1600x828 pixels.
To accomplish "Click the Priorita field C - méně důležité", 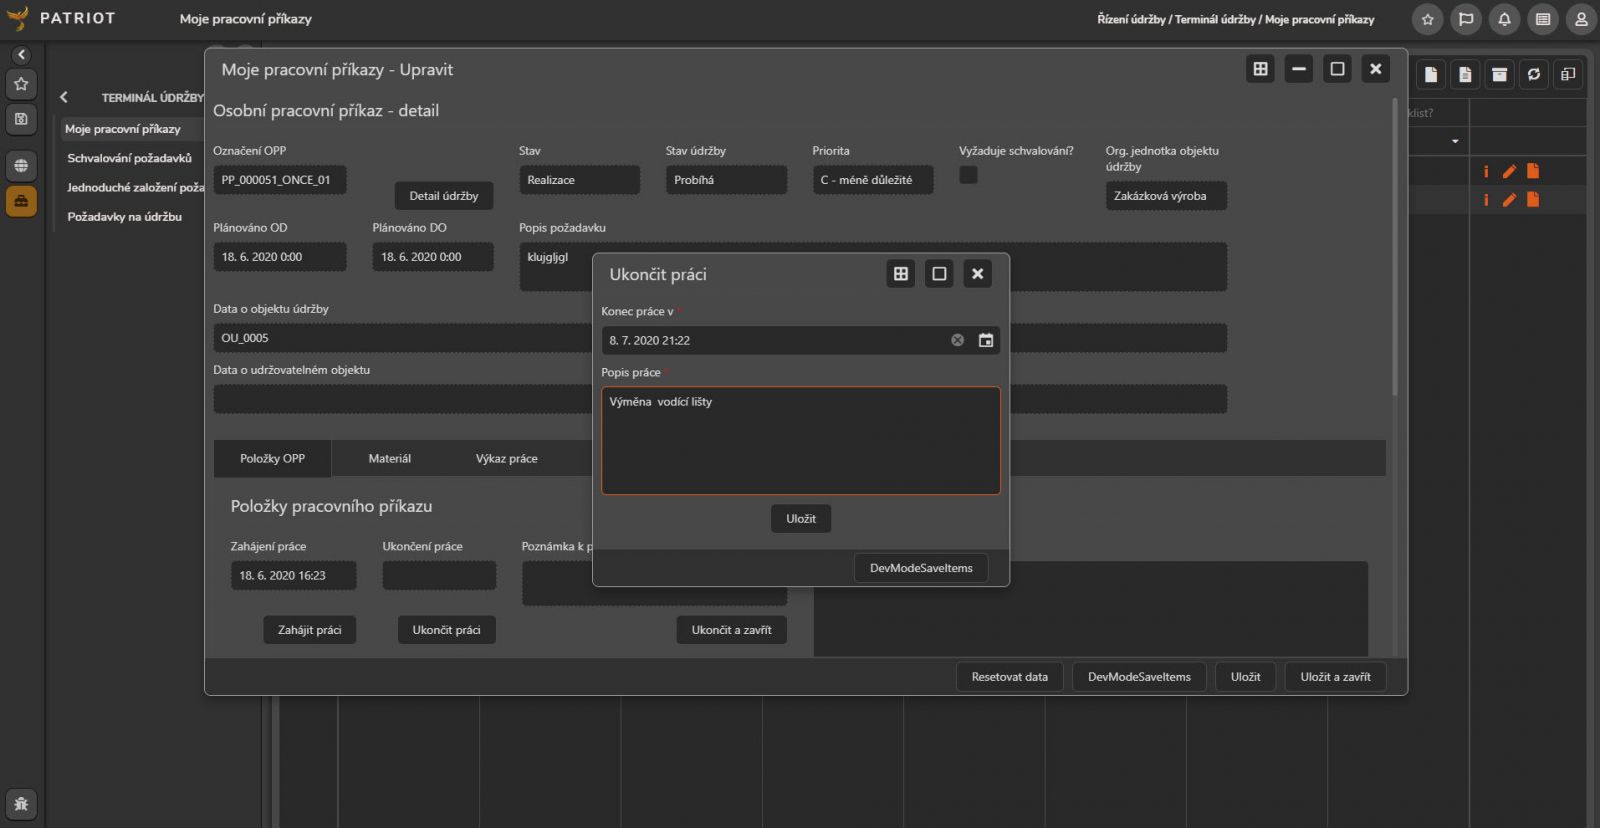I will pos(873,180).
